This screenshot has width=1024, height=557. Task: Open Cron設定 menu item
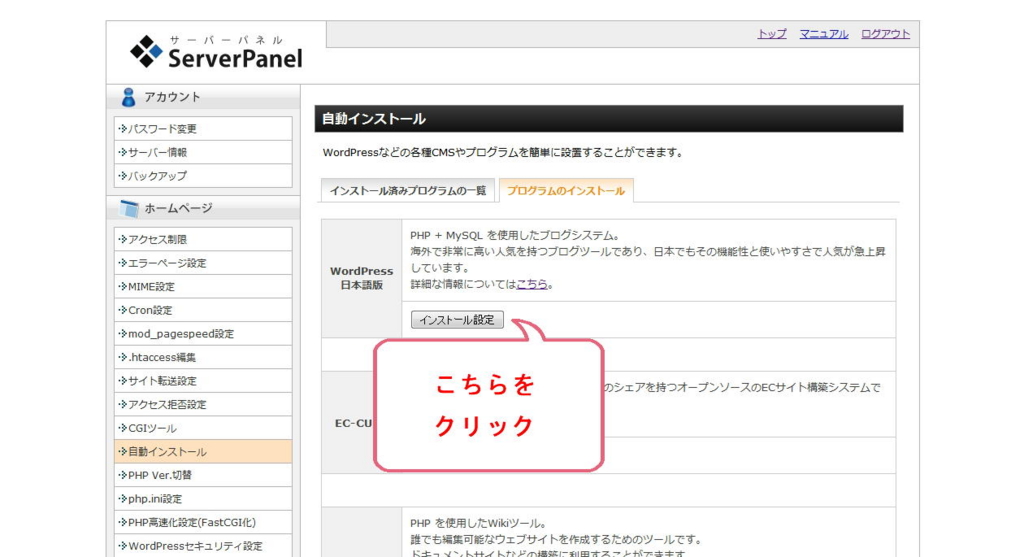[x=203, y=310]
